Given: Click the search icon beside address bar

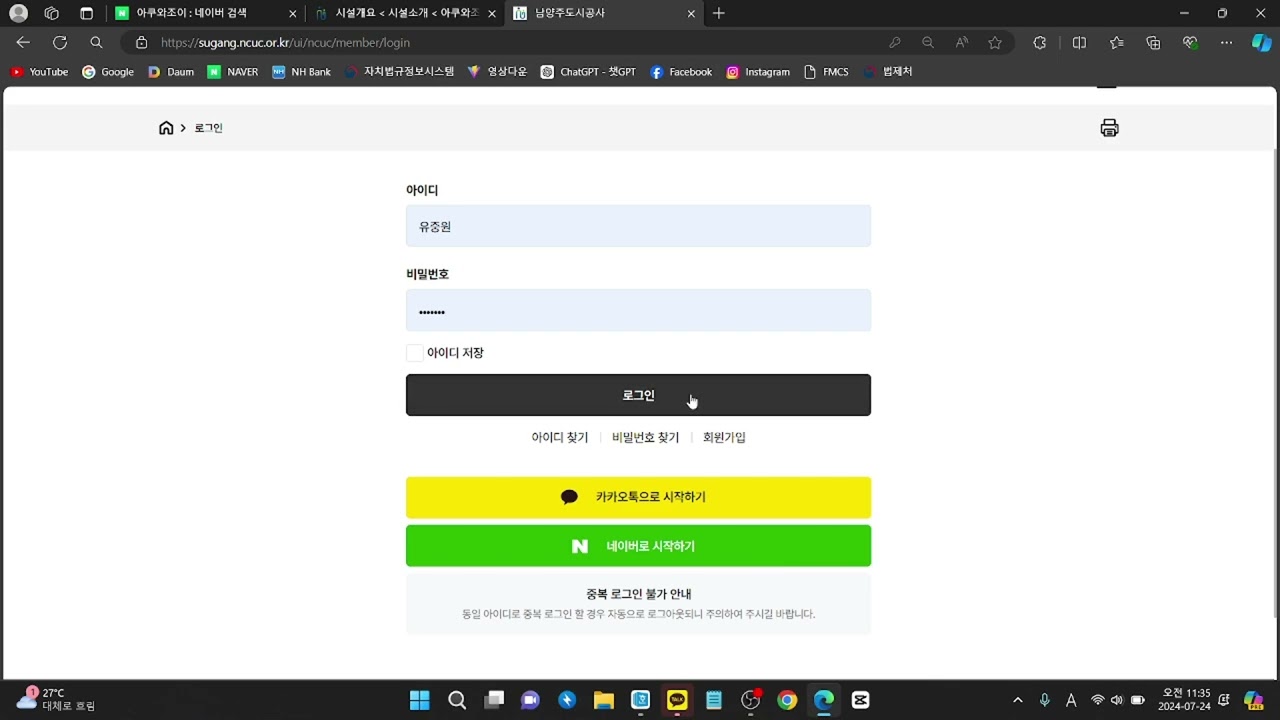Looking at the screenshot, I should point(96,42).
